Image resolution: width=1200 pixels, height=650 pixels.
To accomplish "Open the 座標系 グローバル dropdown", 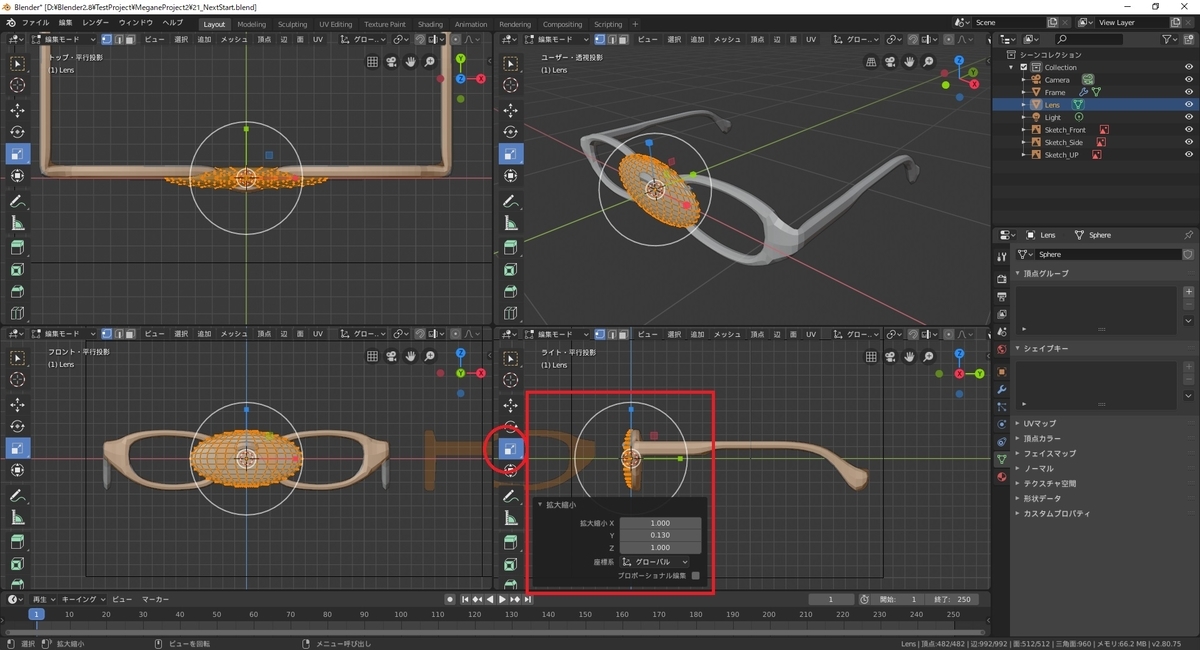I will [655, 562].
